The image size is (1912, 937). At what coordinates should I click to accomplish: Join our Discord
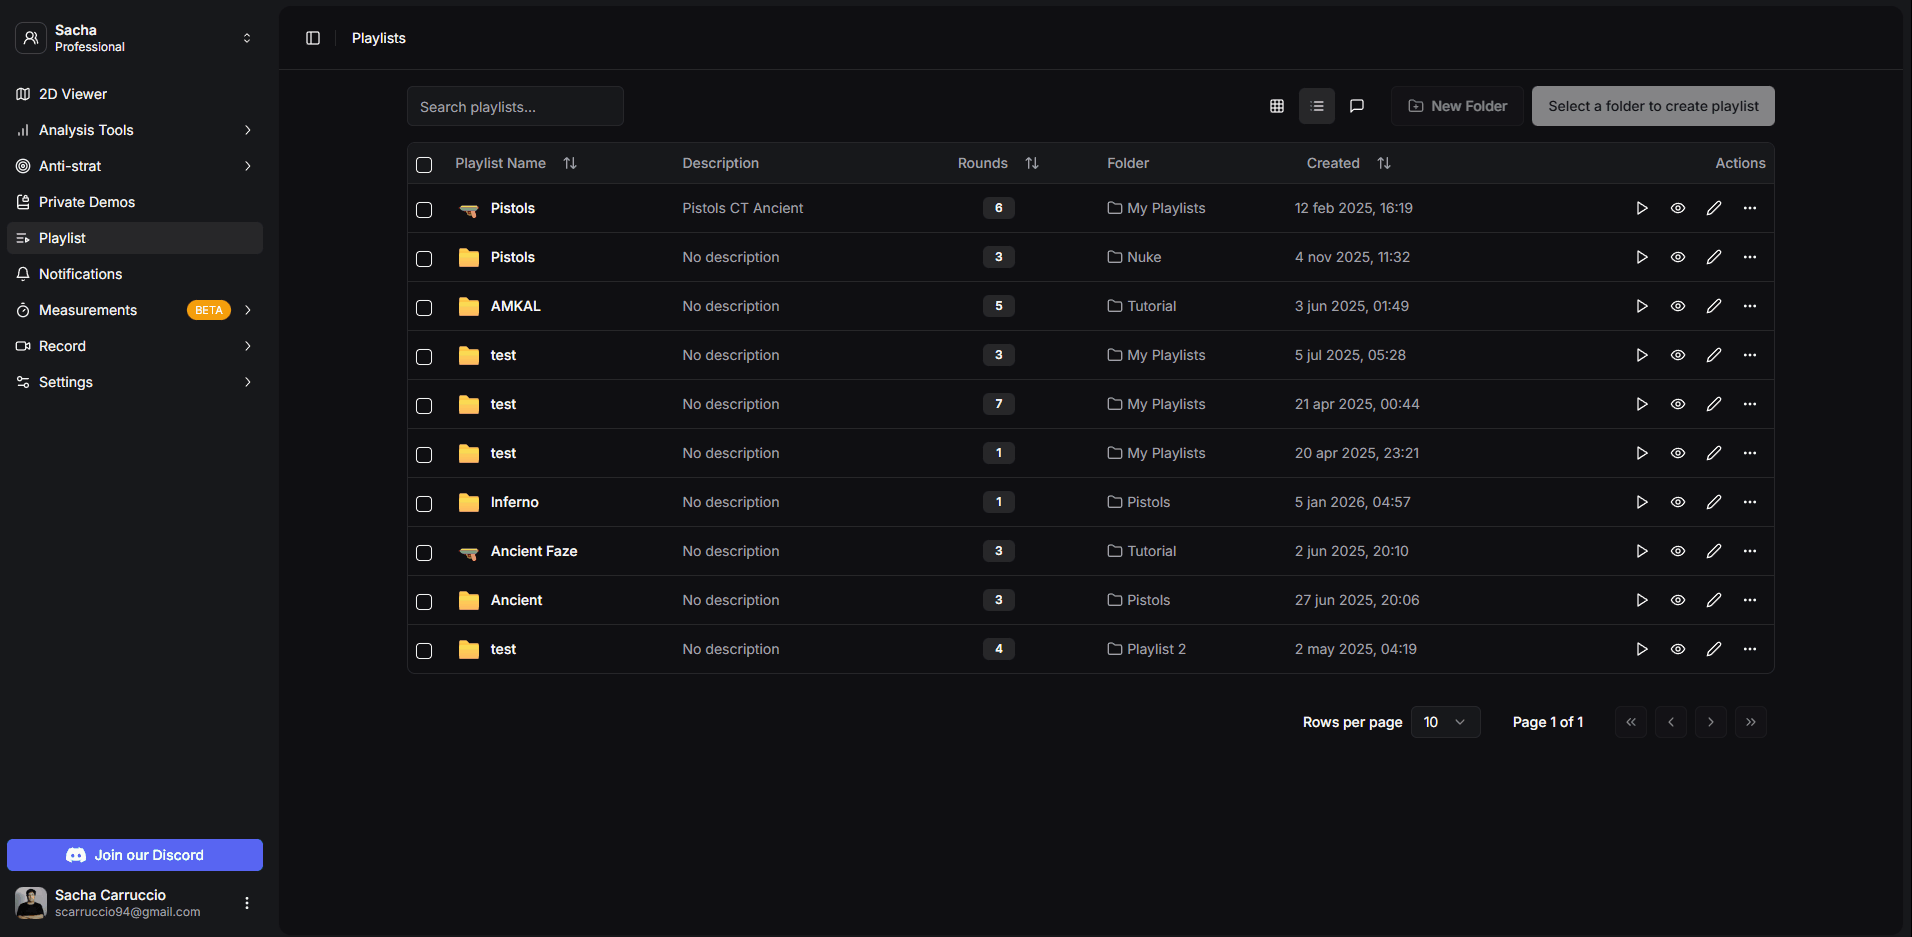134,855
